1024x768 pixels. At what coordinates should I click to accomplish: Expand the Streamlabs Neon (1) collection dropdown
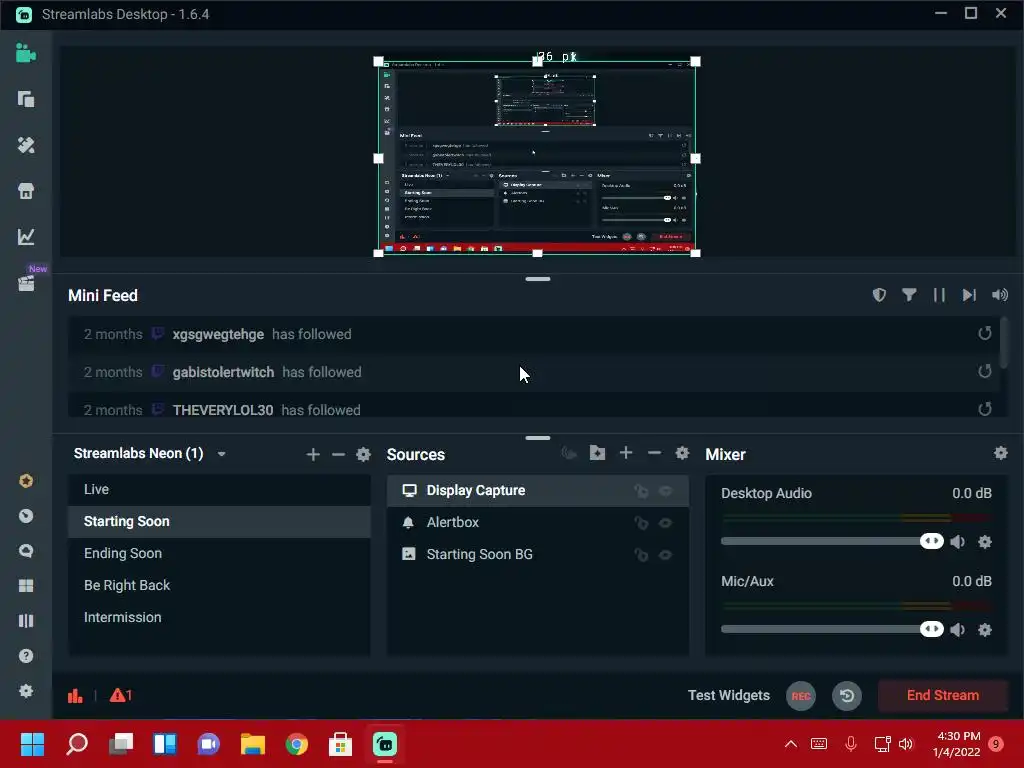(x=221, y=454)
